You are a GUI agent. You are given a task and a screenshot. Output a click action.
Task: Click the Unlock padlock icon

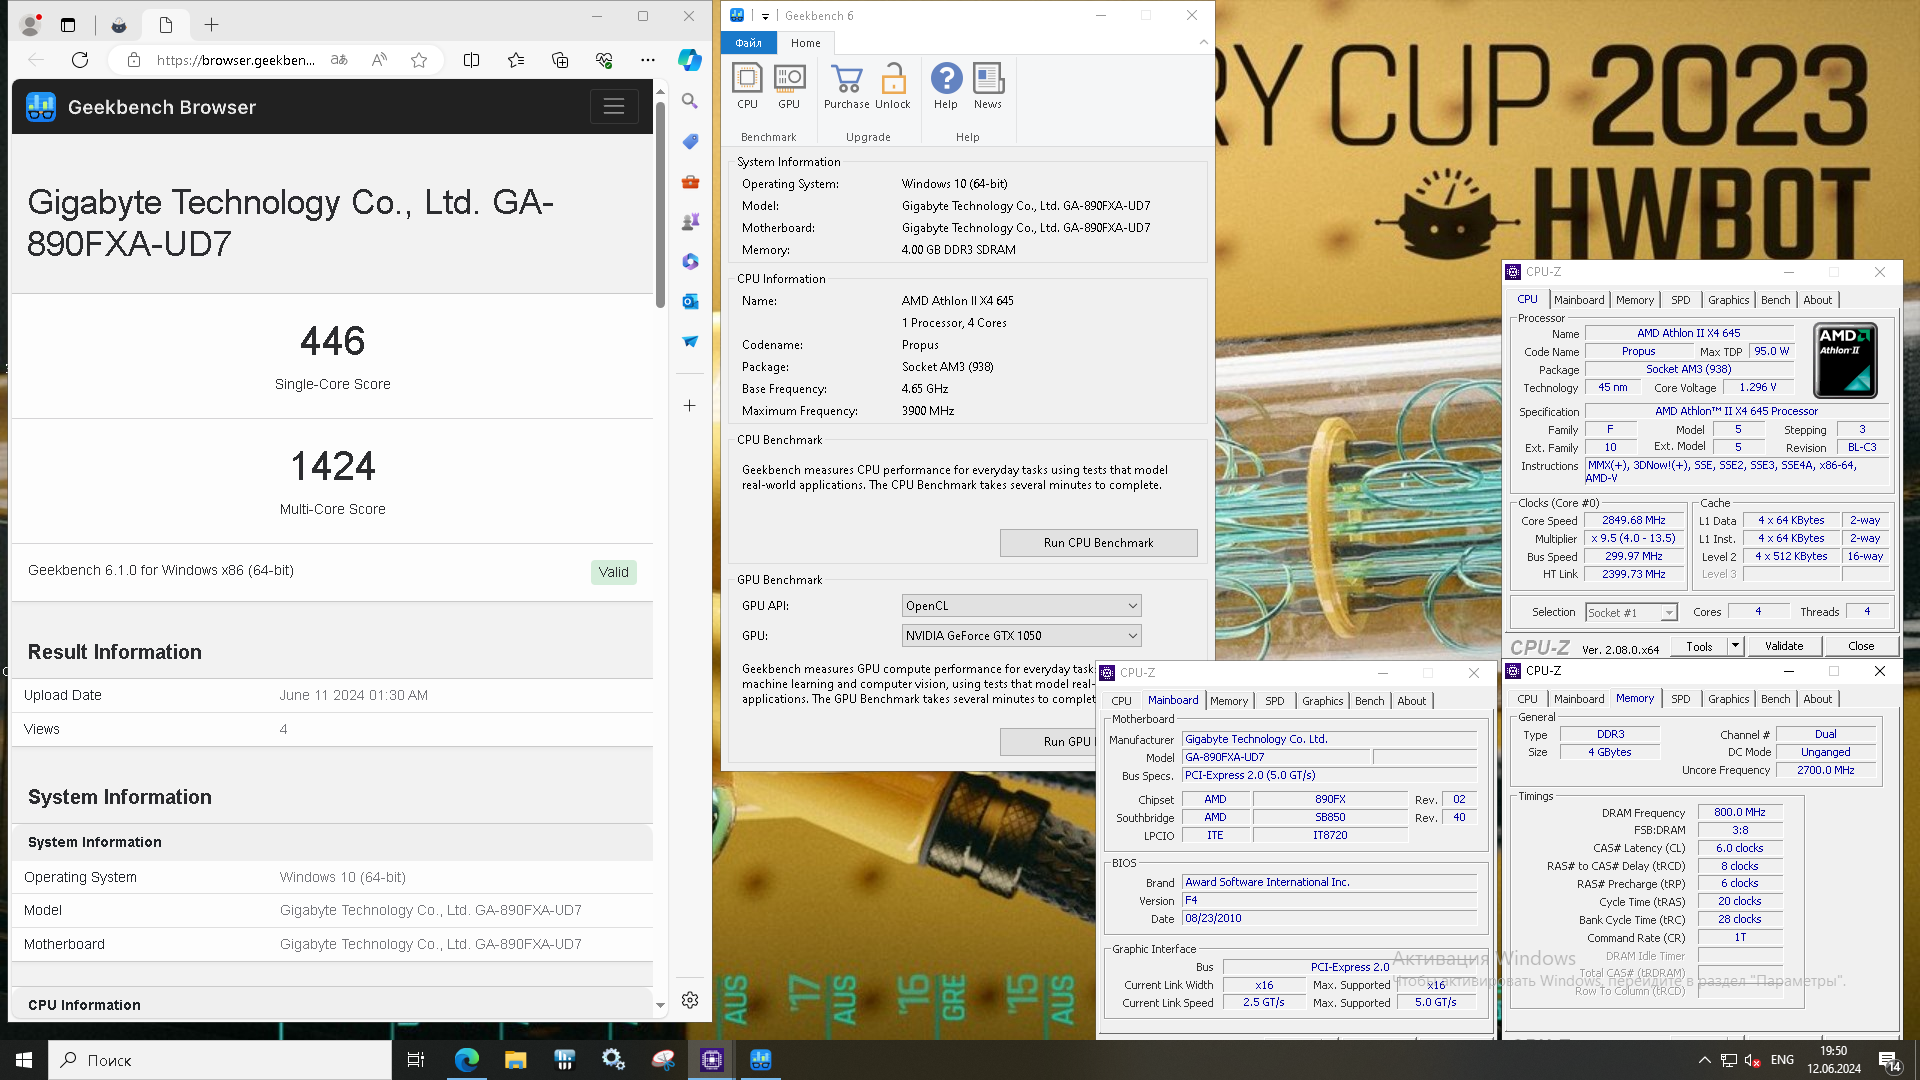click(893, 86)
